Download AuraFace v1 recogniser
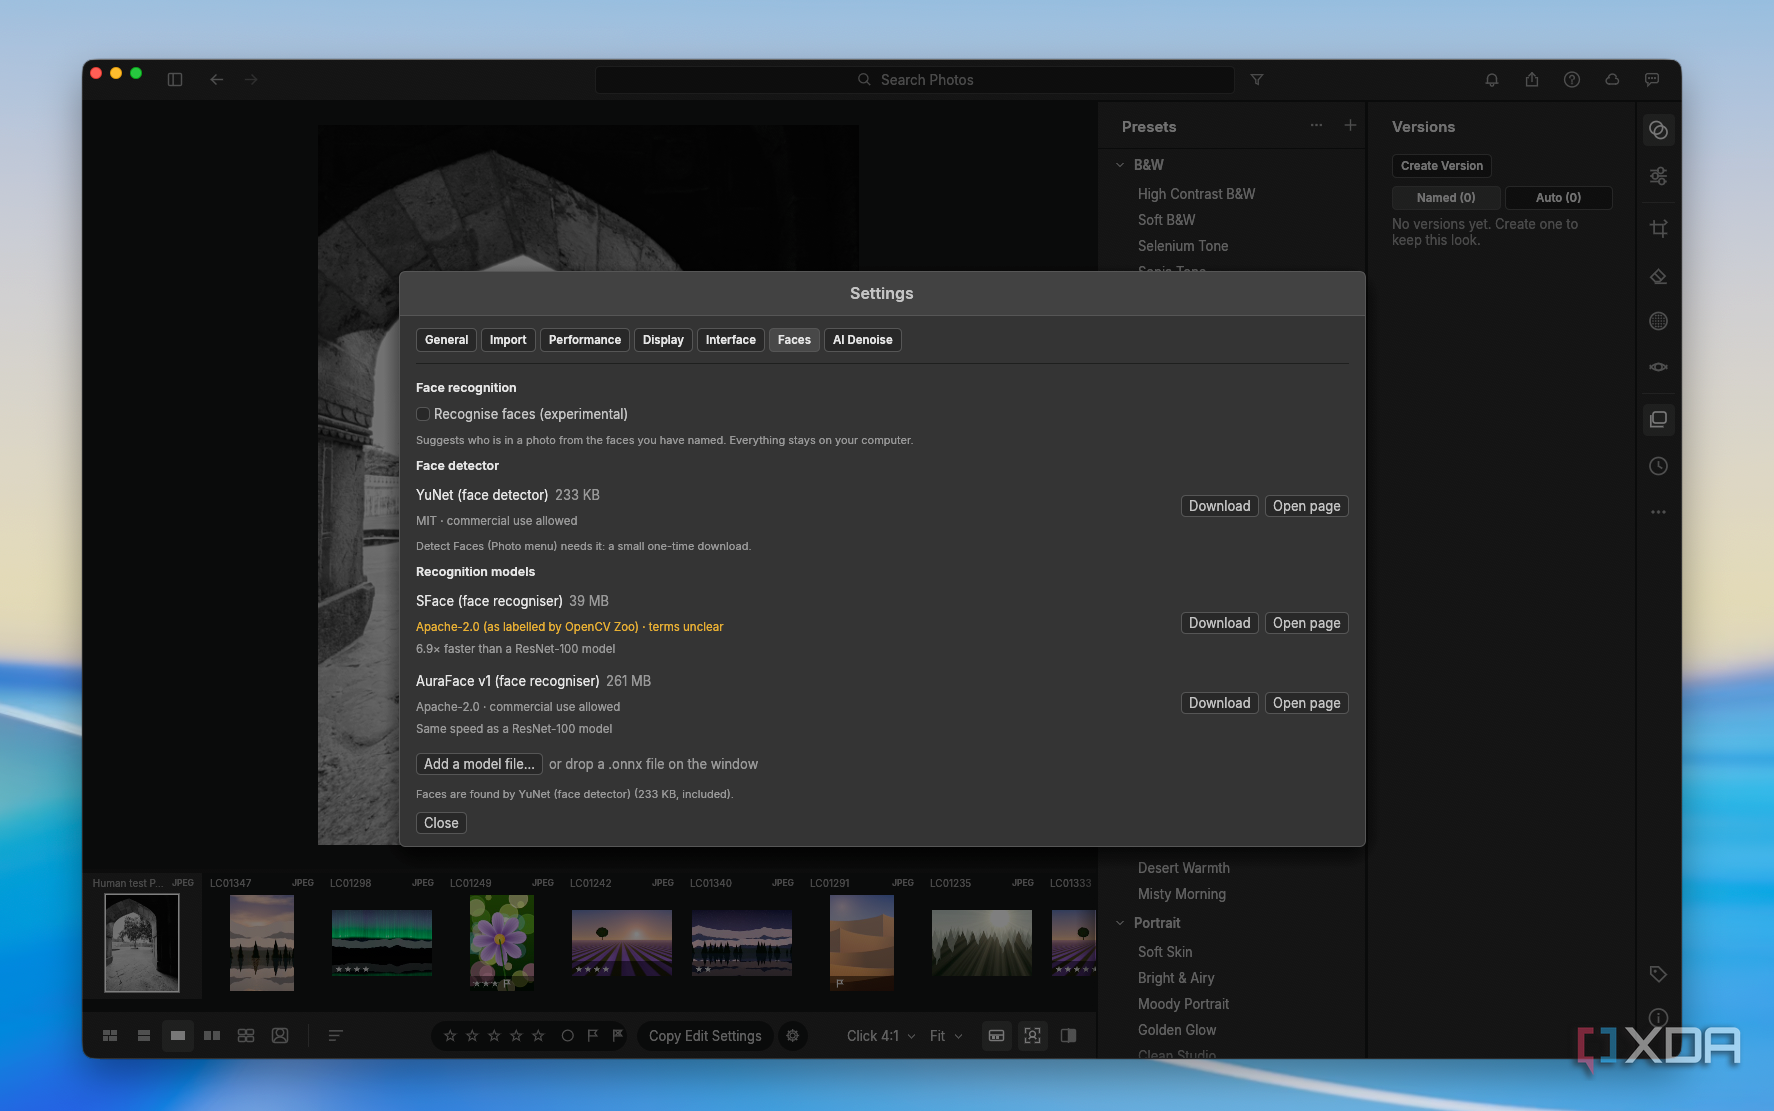1774x1111 pixels. point(1219,703)
